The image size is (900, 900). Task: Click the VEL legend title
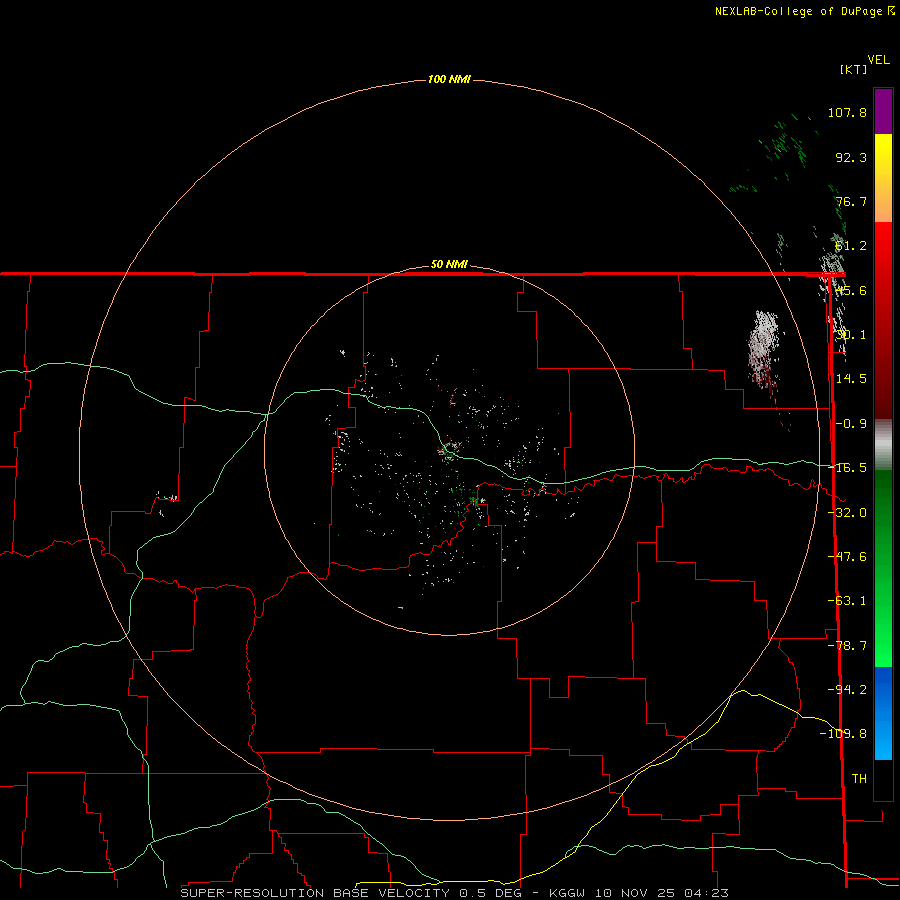878,60
